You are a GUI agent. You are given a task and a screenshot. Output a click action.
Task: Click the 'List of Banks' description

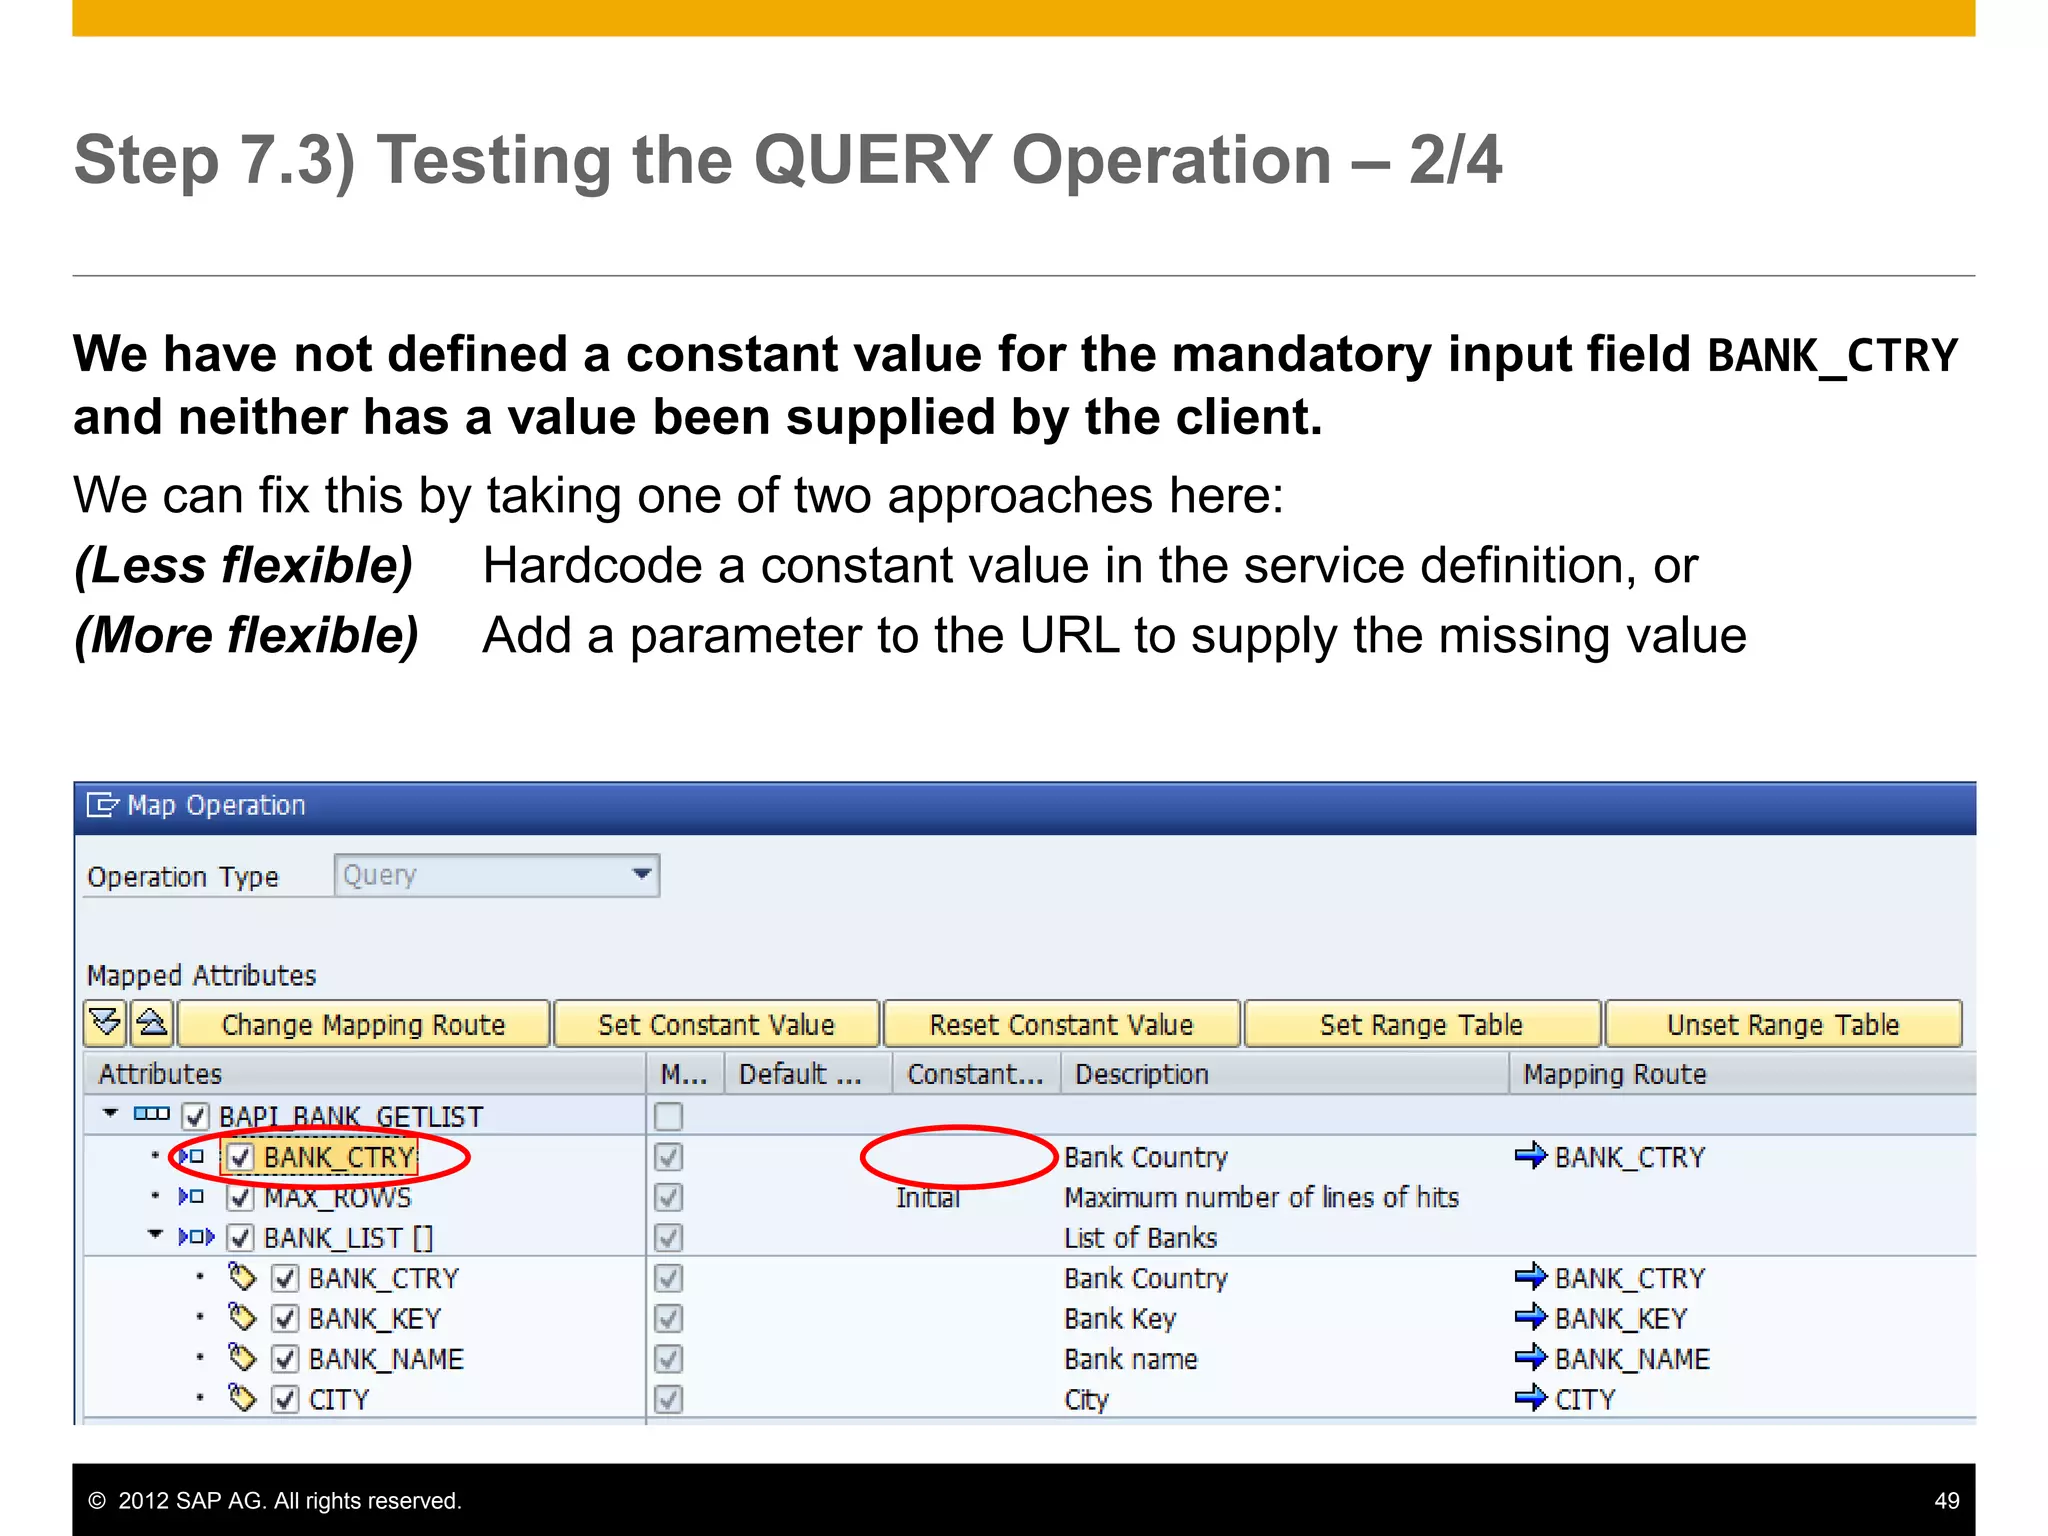point(1140,1238)
